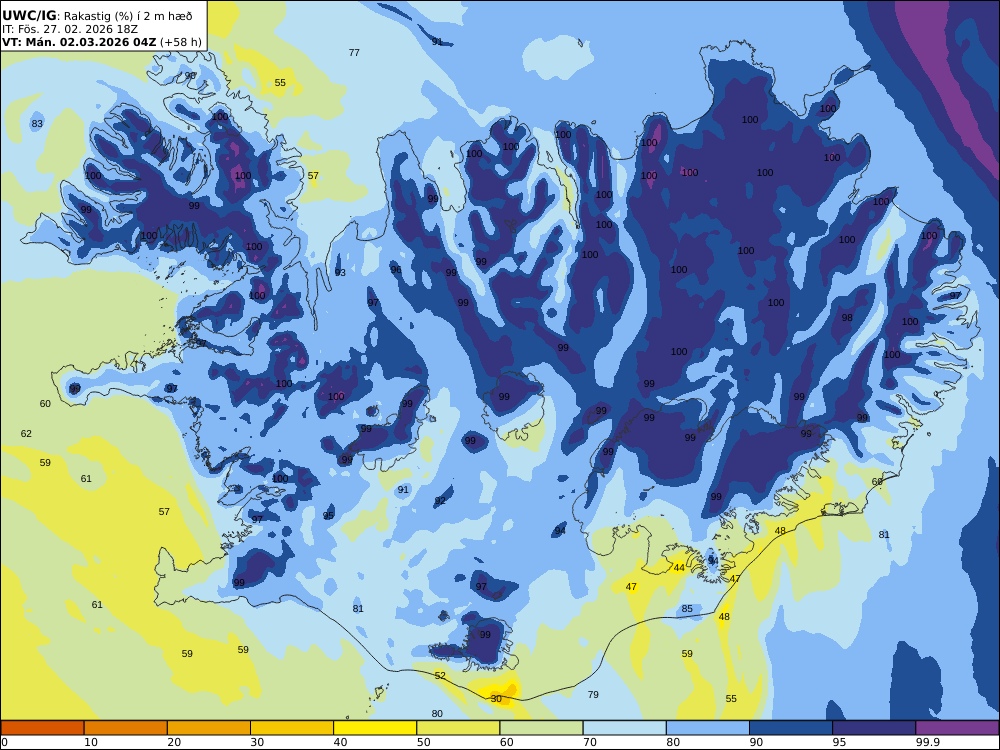Choose the 90–95 dark blue legend swatch
The image size is (1000, 750).
tap(791, 728)
